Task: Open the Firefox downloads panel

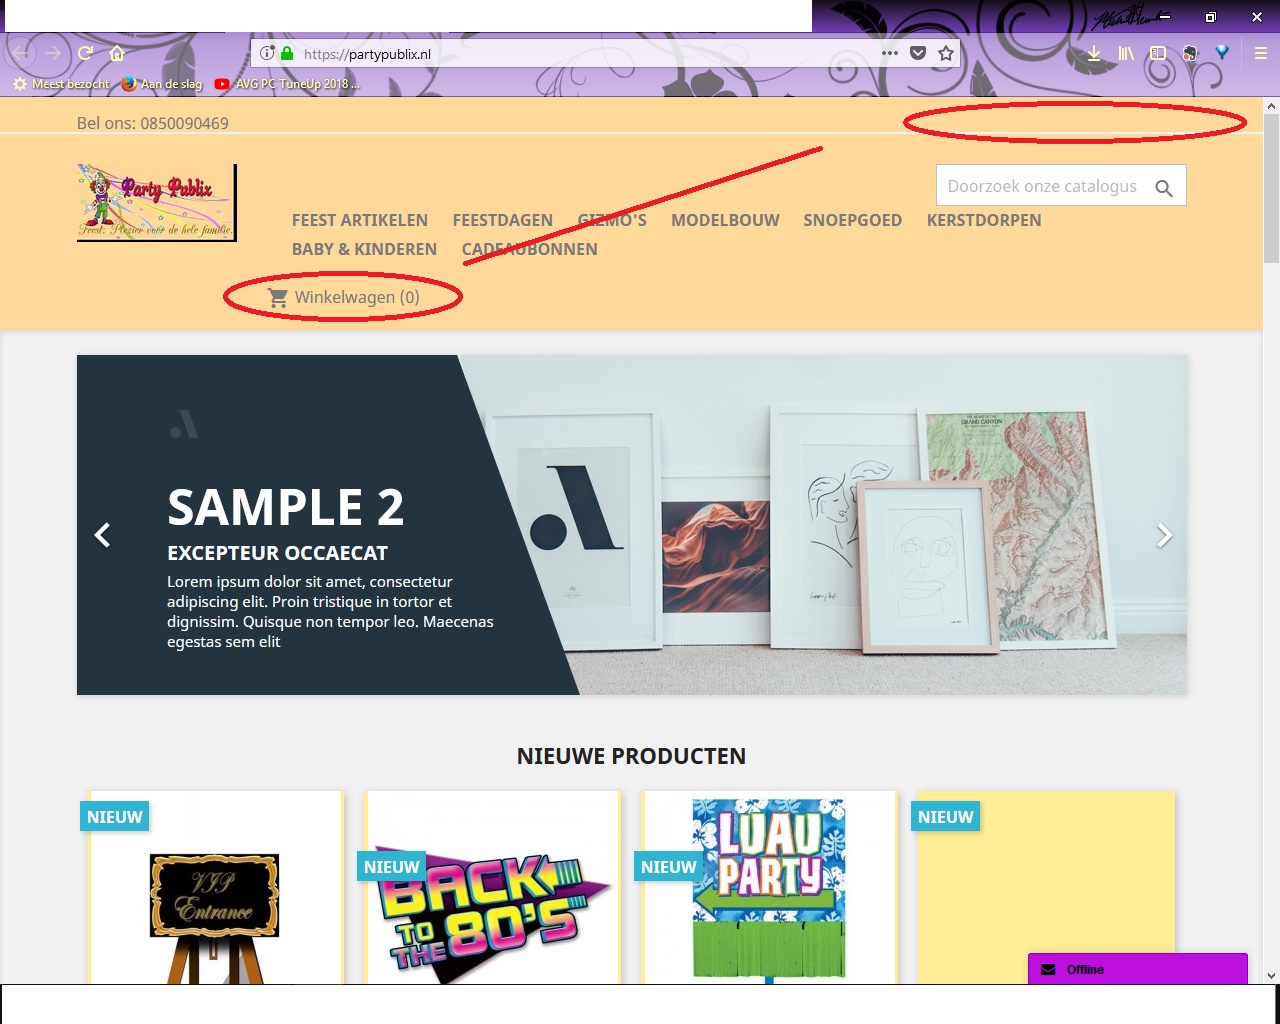Action: click(x=1094, y=54)
